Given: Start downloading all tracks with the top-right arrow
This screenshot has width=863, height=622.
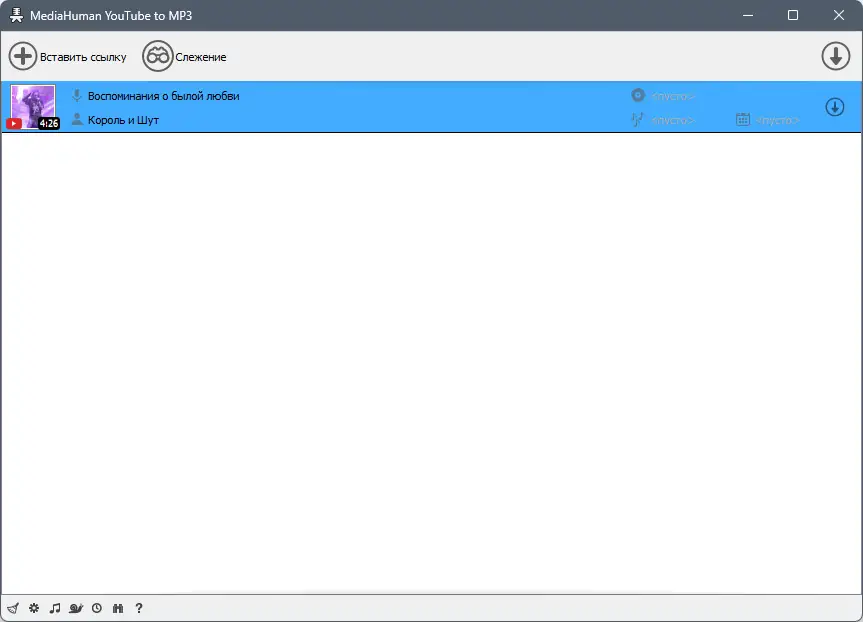Looking at the screenshot, I should coord(836,56).
